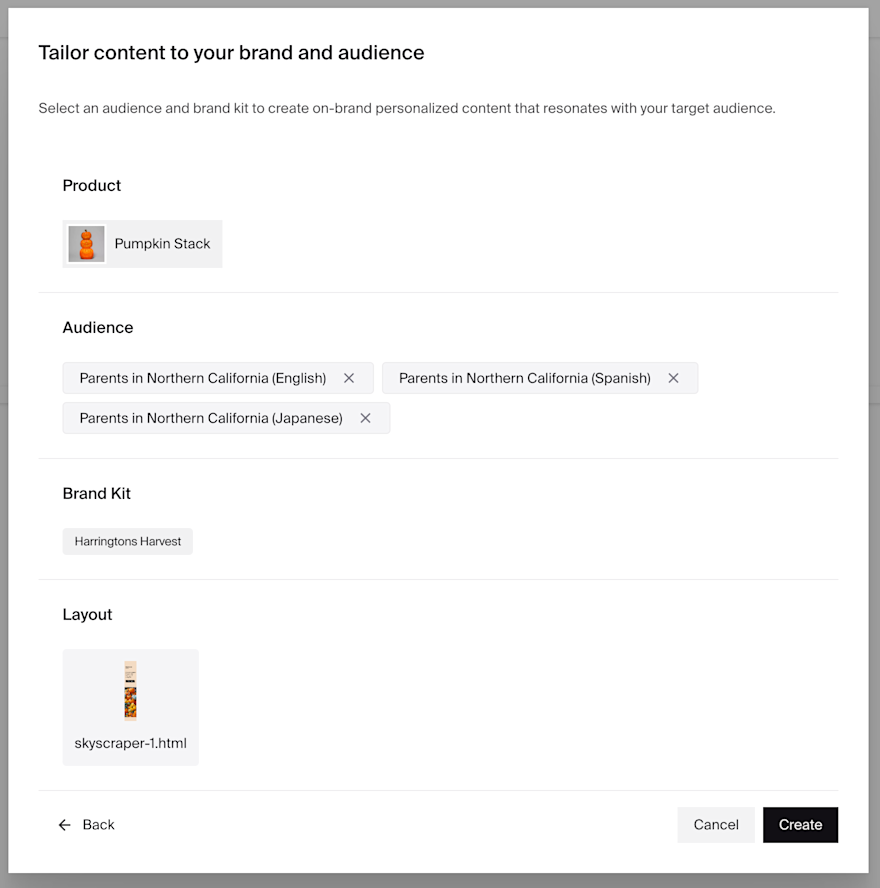Click the Pumpkin Stack product image

(87, 244)
